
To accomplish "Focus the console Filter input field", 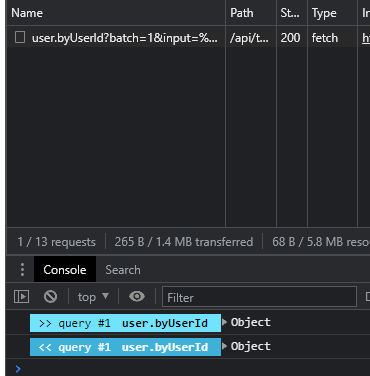I will (x=259, y=296).
